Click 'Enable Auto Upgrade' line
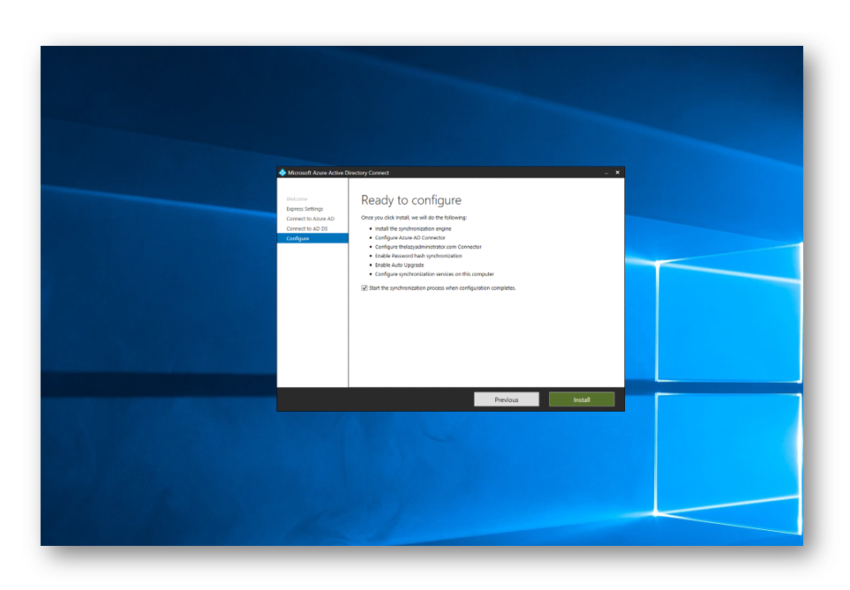Screen dimensions: 850x590 [x=400, y=265]
